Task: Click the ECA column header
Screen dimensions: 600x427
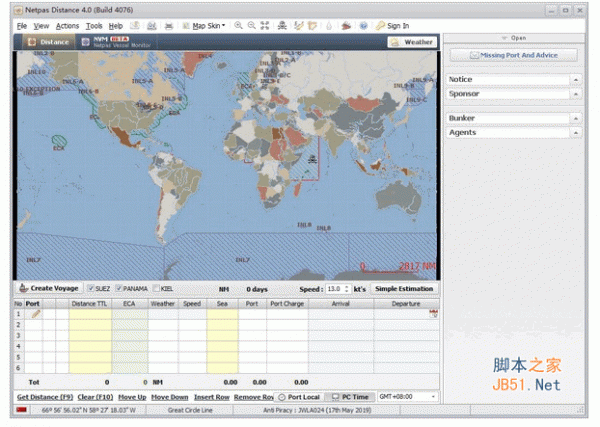Action: (x=129, y=303)
